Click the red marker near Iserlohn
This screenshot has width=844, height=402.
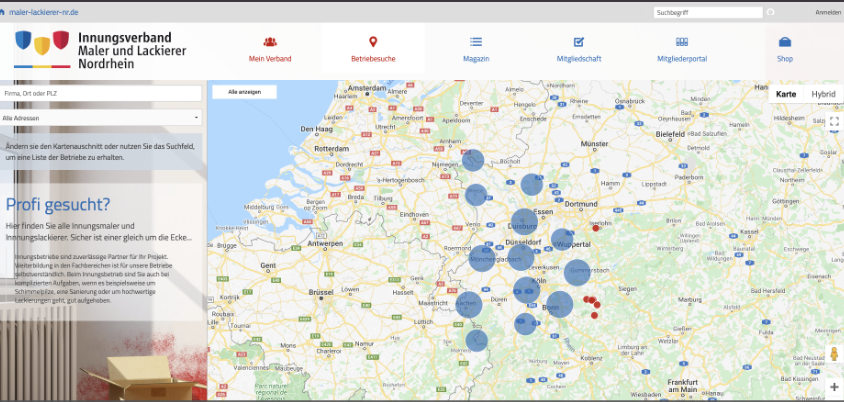tap(596, 228)
